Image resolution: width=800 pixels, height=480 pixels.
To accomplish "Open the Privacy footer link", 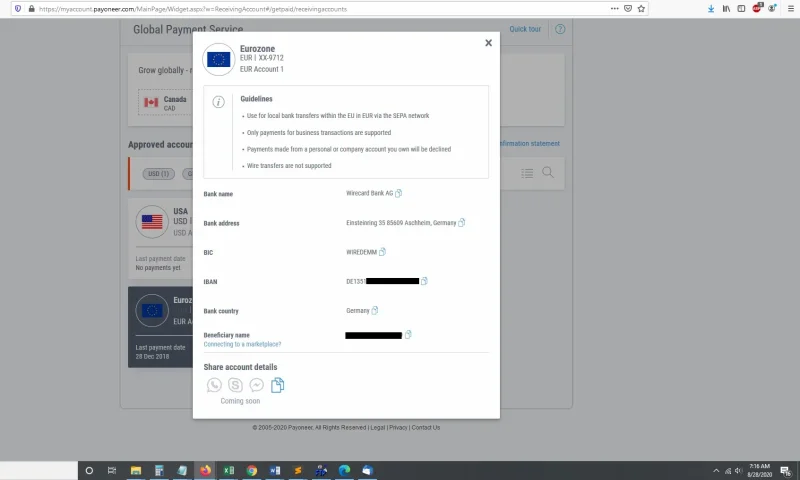I will 398,427.
